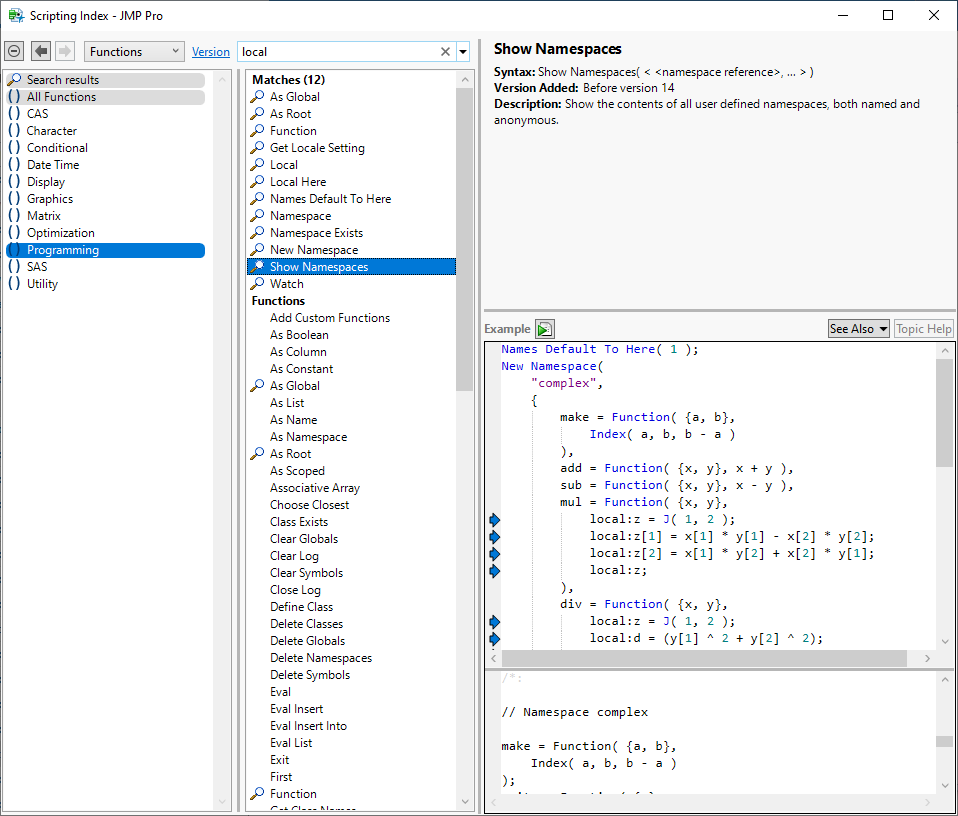Clear the search box text
958x816 pixels.
(445, 52)
